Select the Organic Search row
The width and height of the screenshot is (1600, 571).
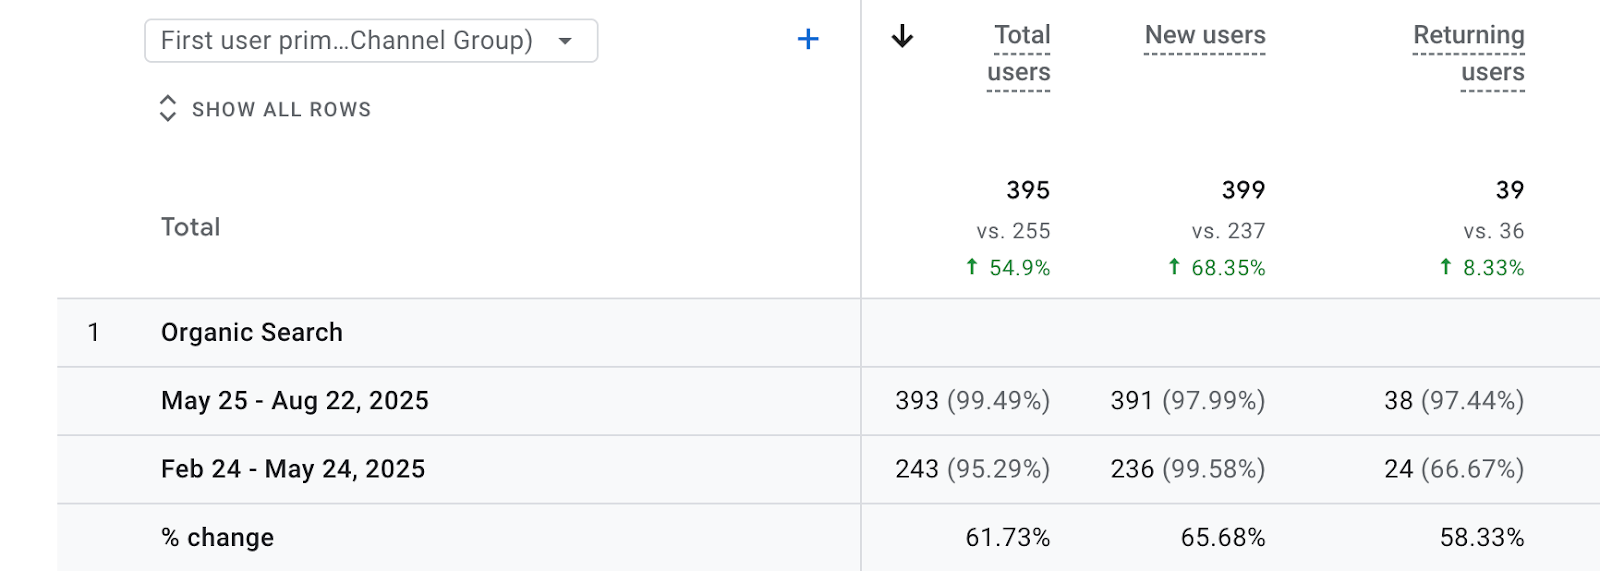(252, 333)
